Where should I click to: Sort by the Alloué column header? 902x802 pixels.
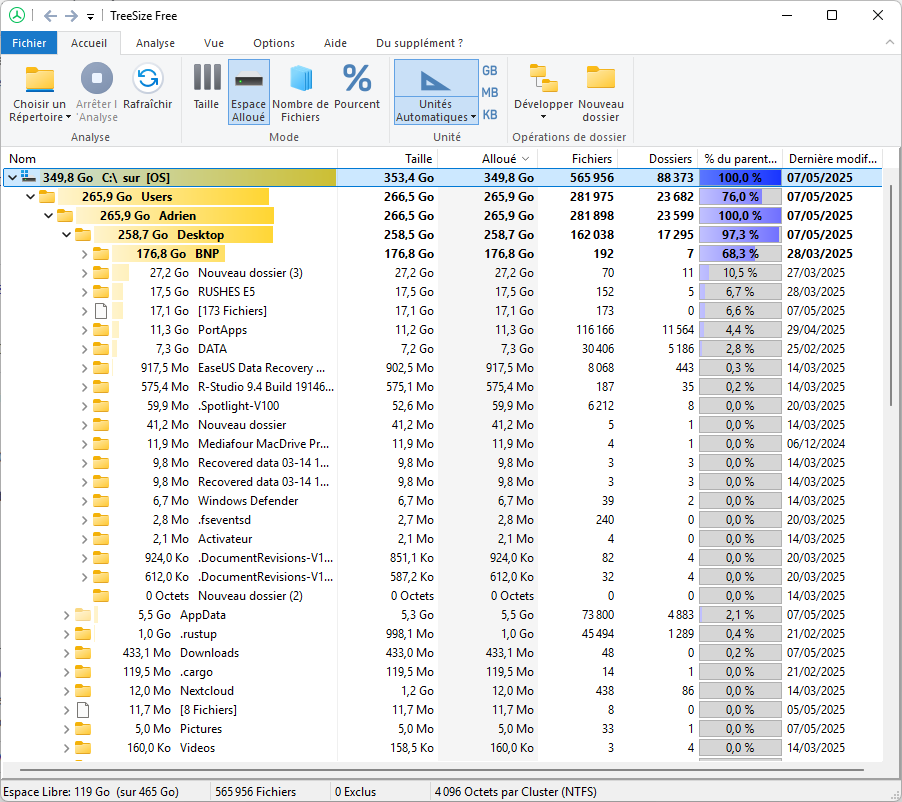click(x=488, y=159)
